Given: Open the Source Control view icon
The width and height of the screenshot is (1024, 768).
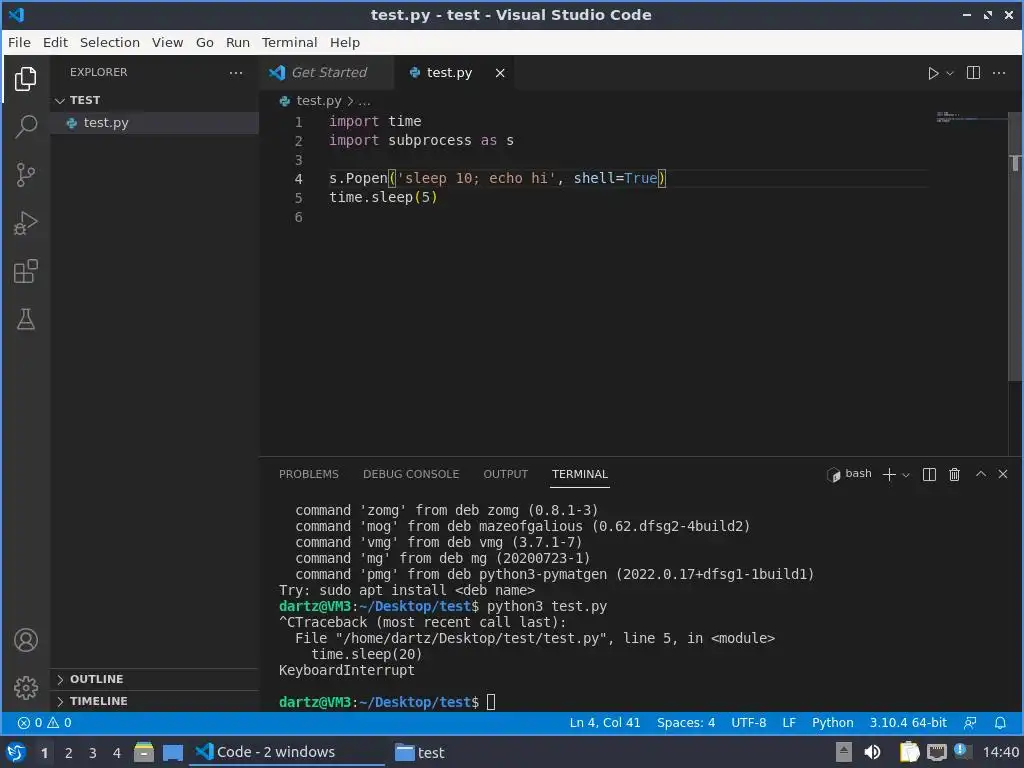Looking at the screenshot, I should (25, 174).
